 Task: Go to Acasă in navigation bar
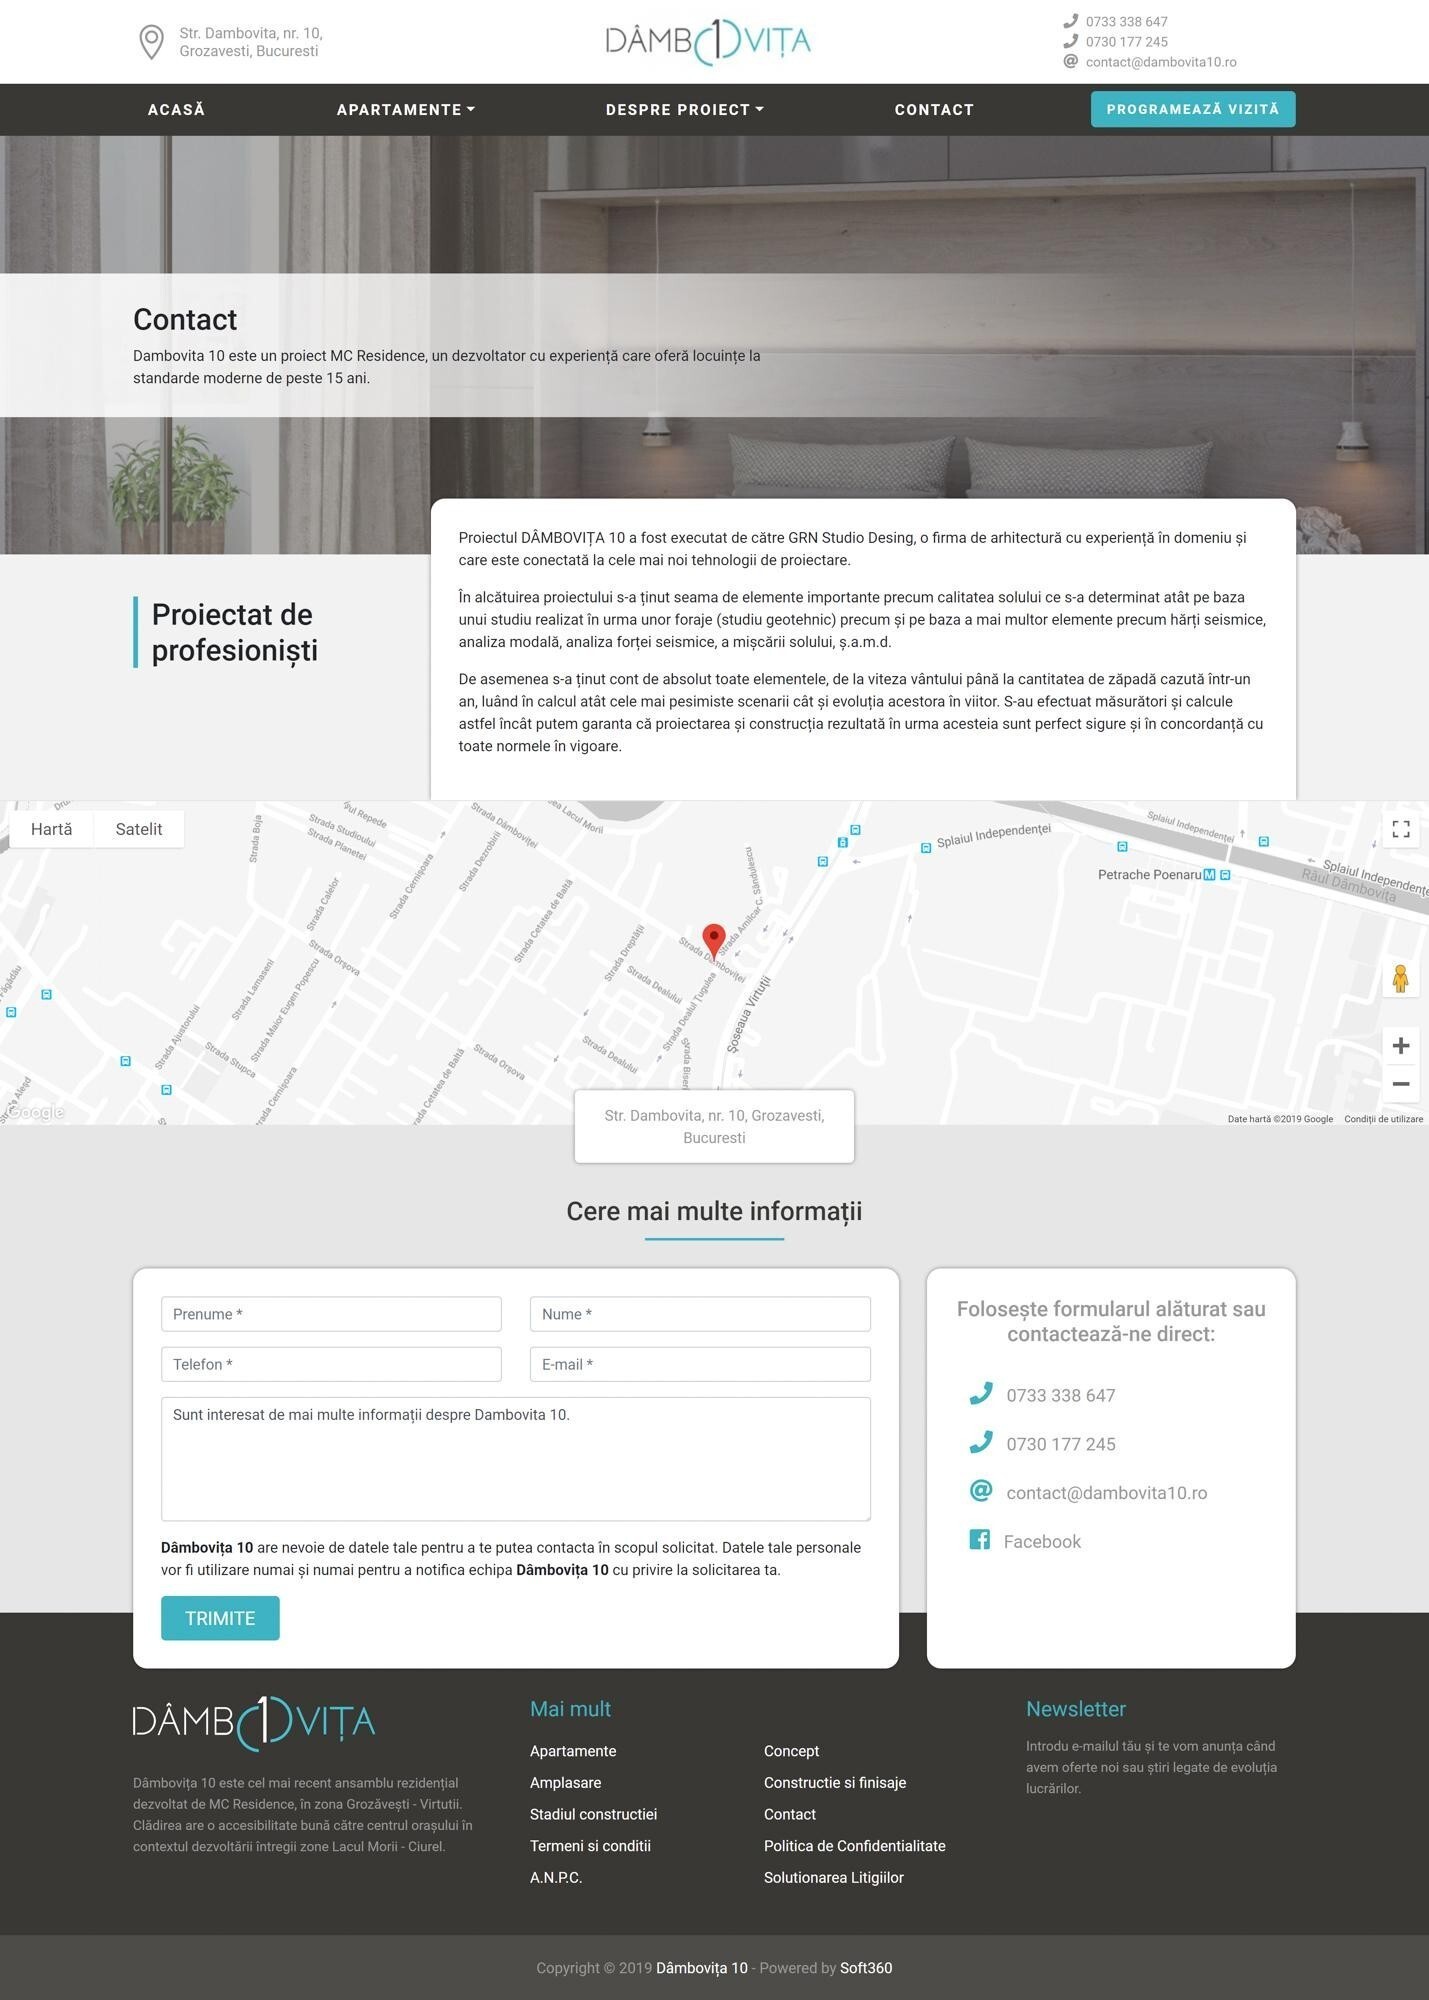(176, 110)
